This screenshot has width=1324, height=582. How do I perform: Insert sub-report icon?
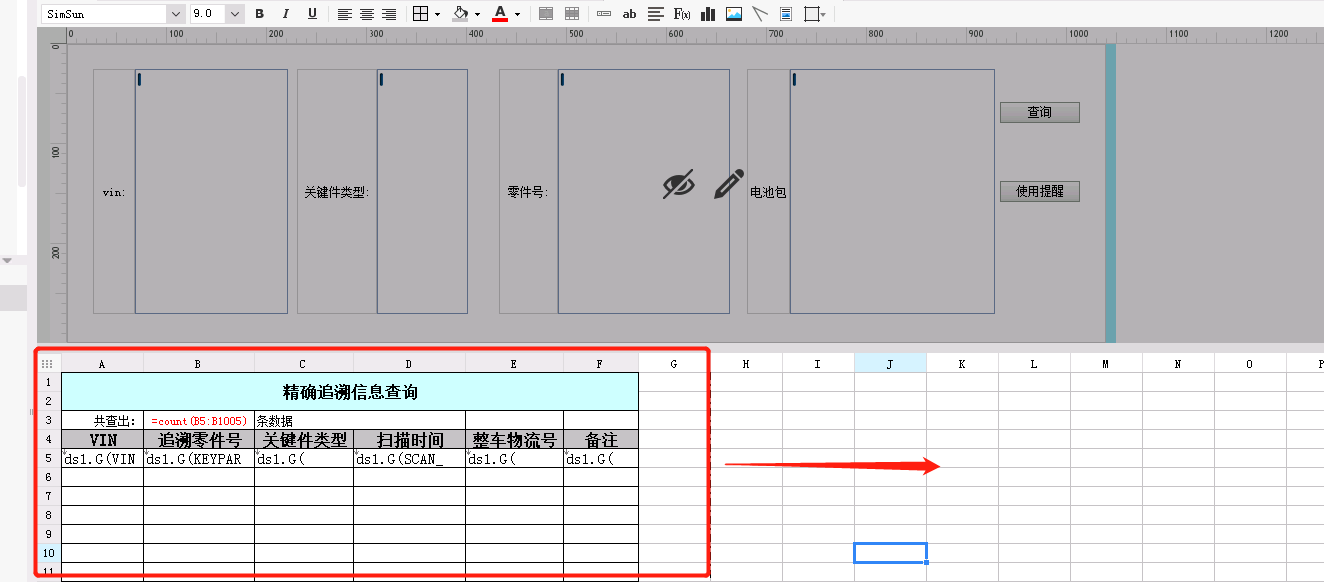(x=786, y=14)
